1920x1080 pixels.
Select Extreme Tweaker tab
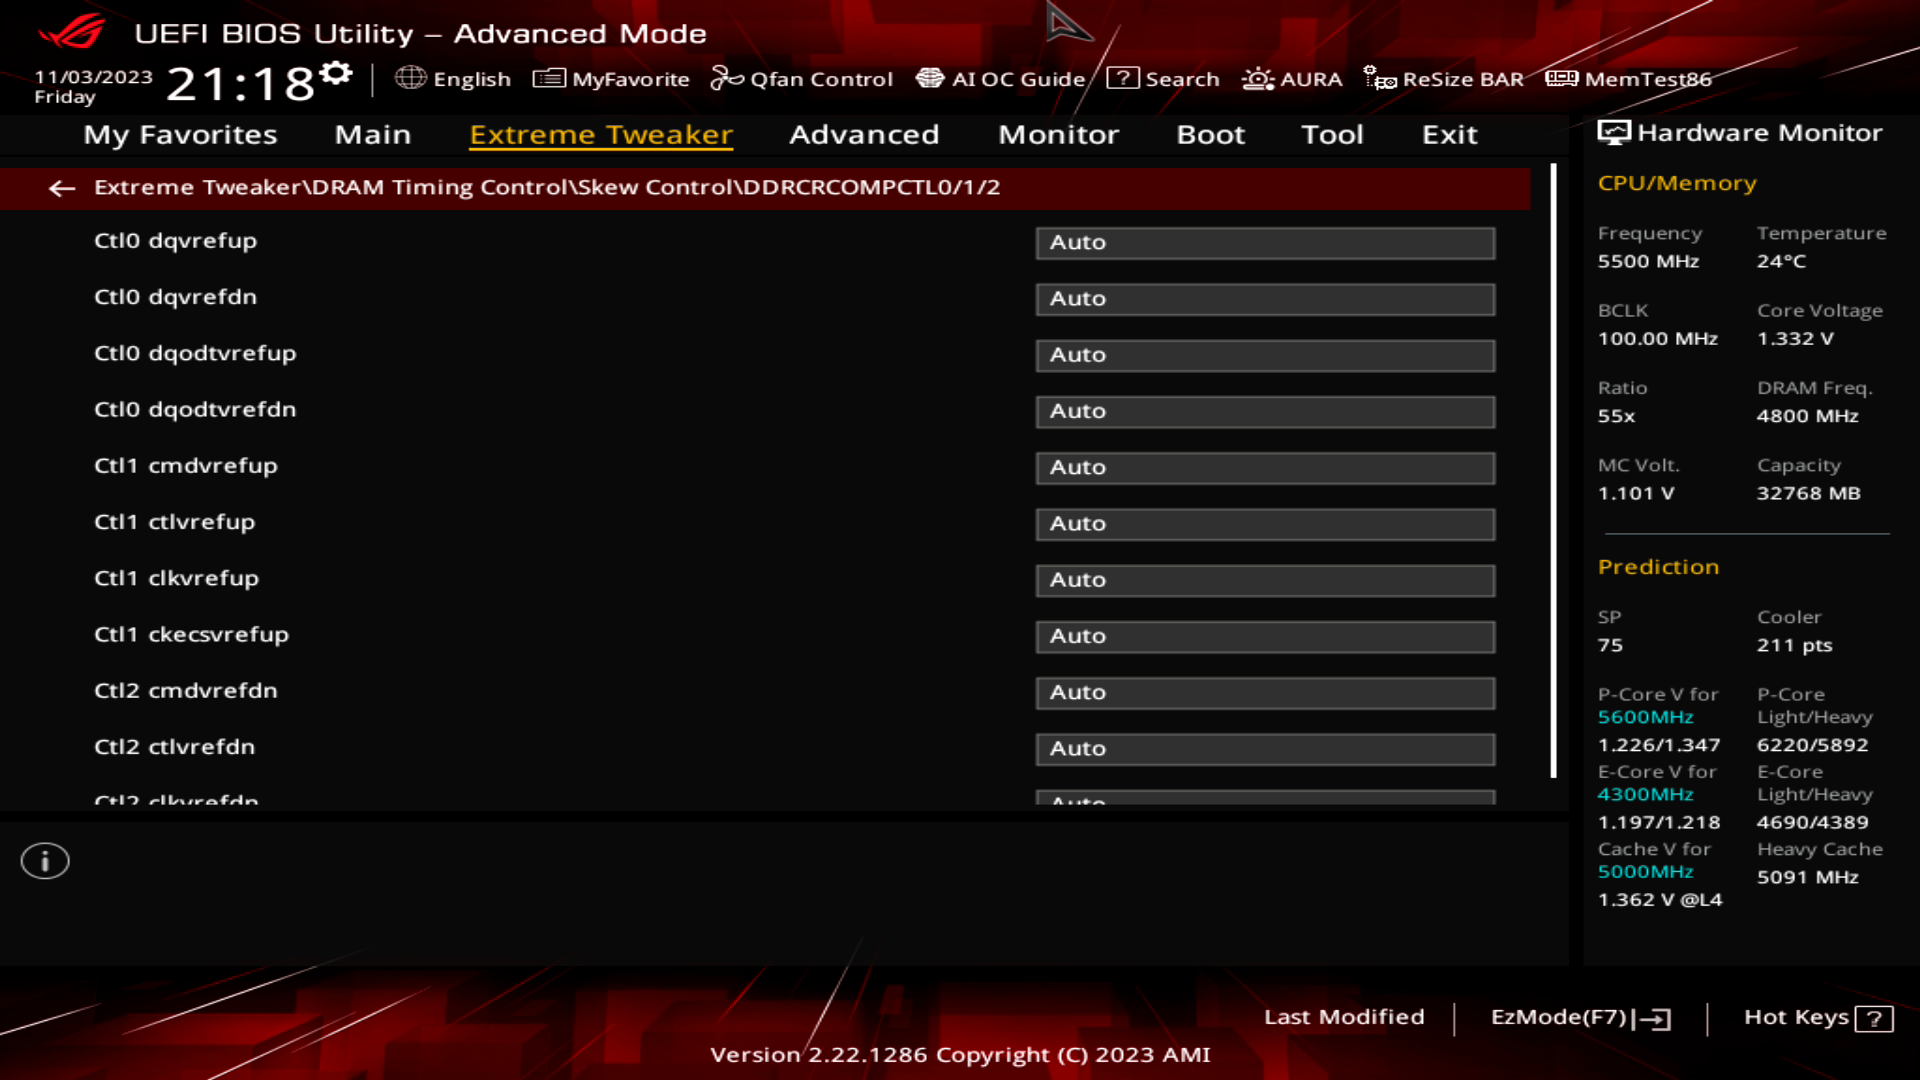point(601,133)
